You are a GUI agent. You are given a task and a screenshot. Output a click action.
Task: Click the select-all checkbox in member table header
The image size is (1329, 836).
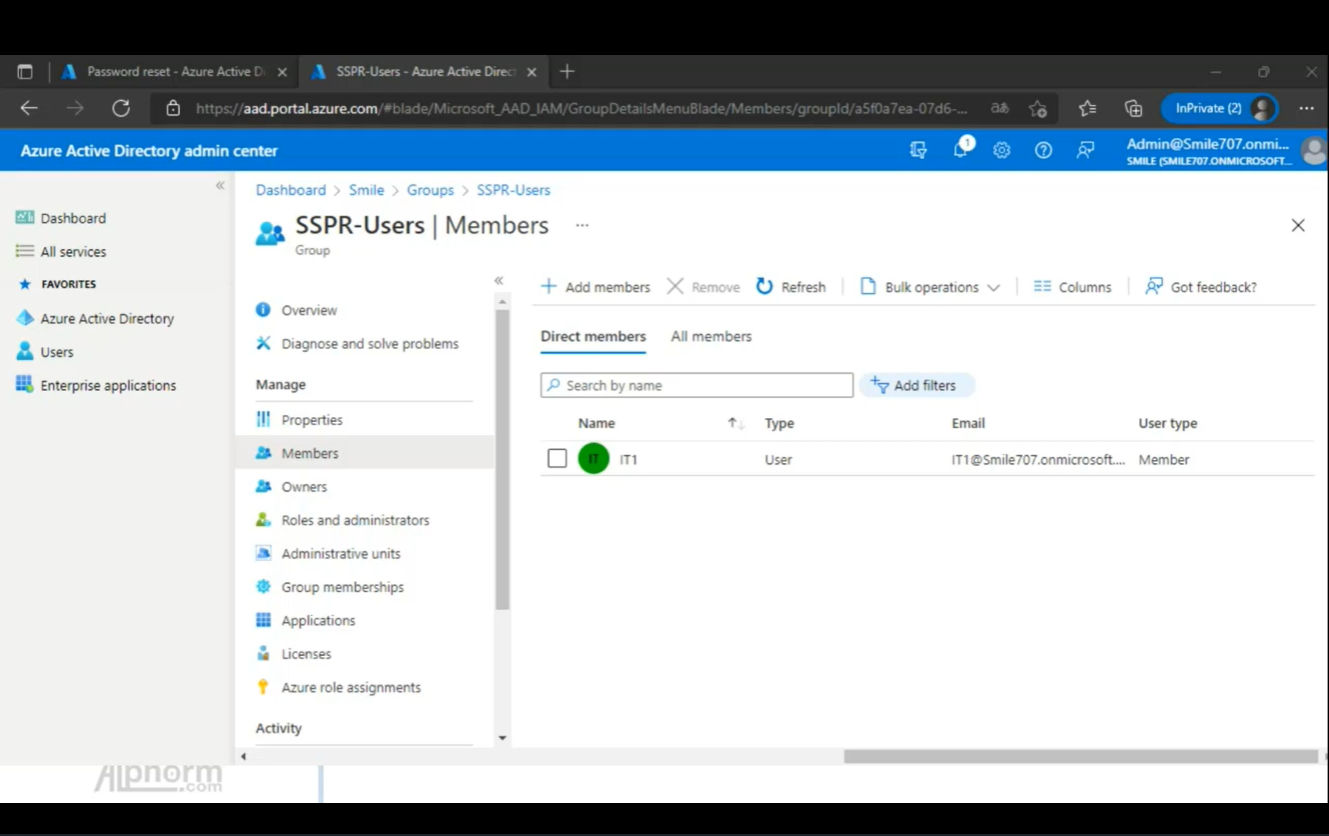[557, 423]
